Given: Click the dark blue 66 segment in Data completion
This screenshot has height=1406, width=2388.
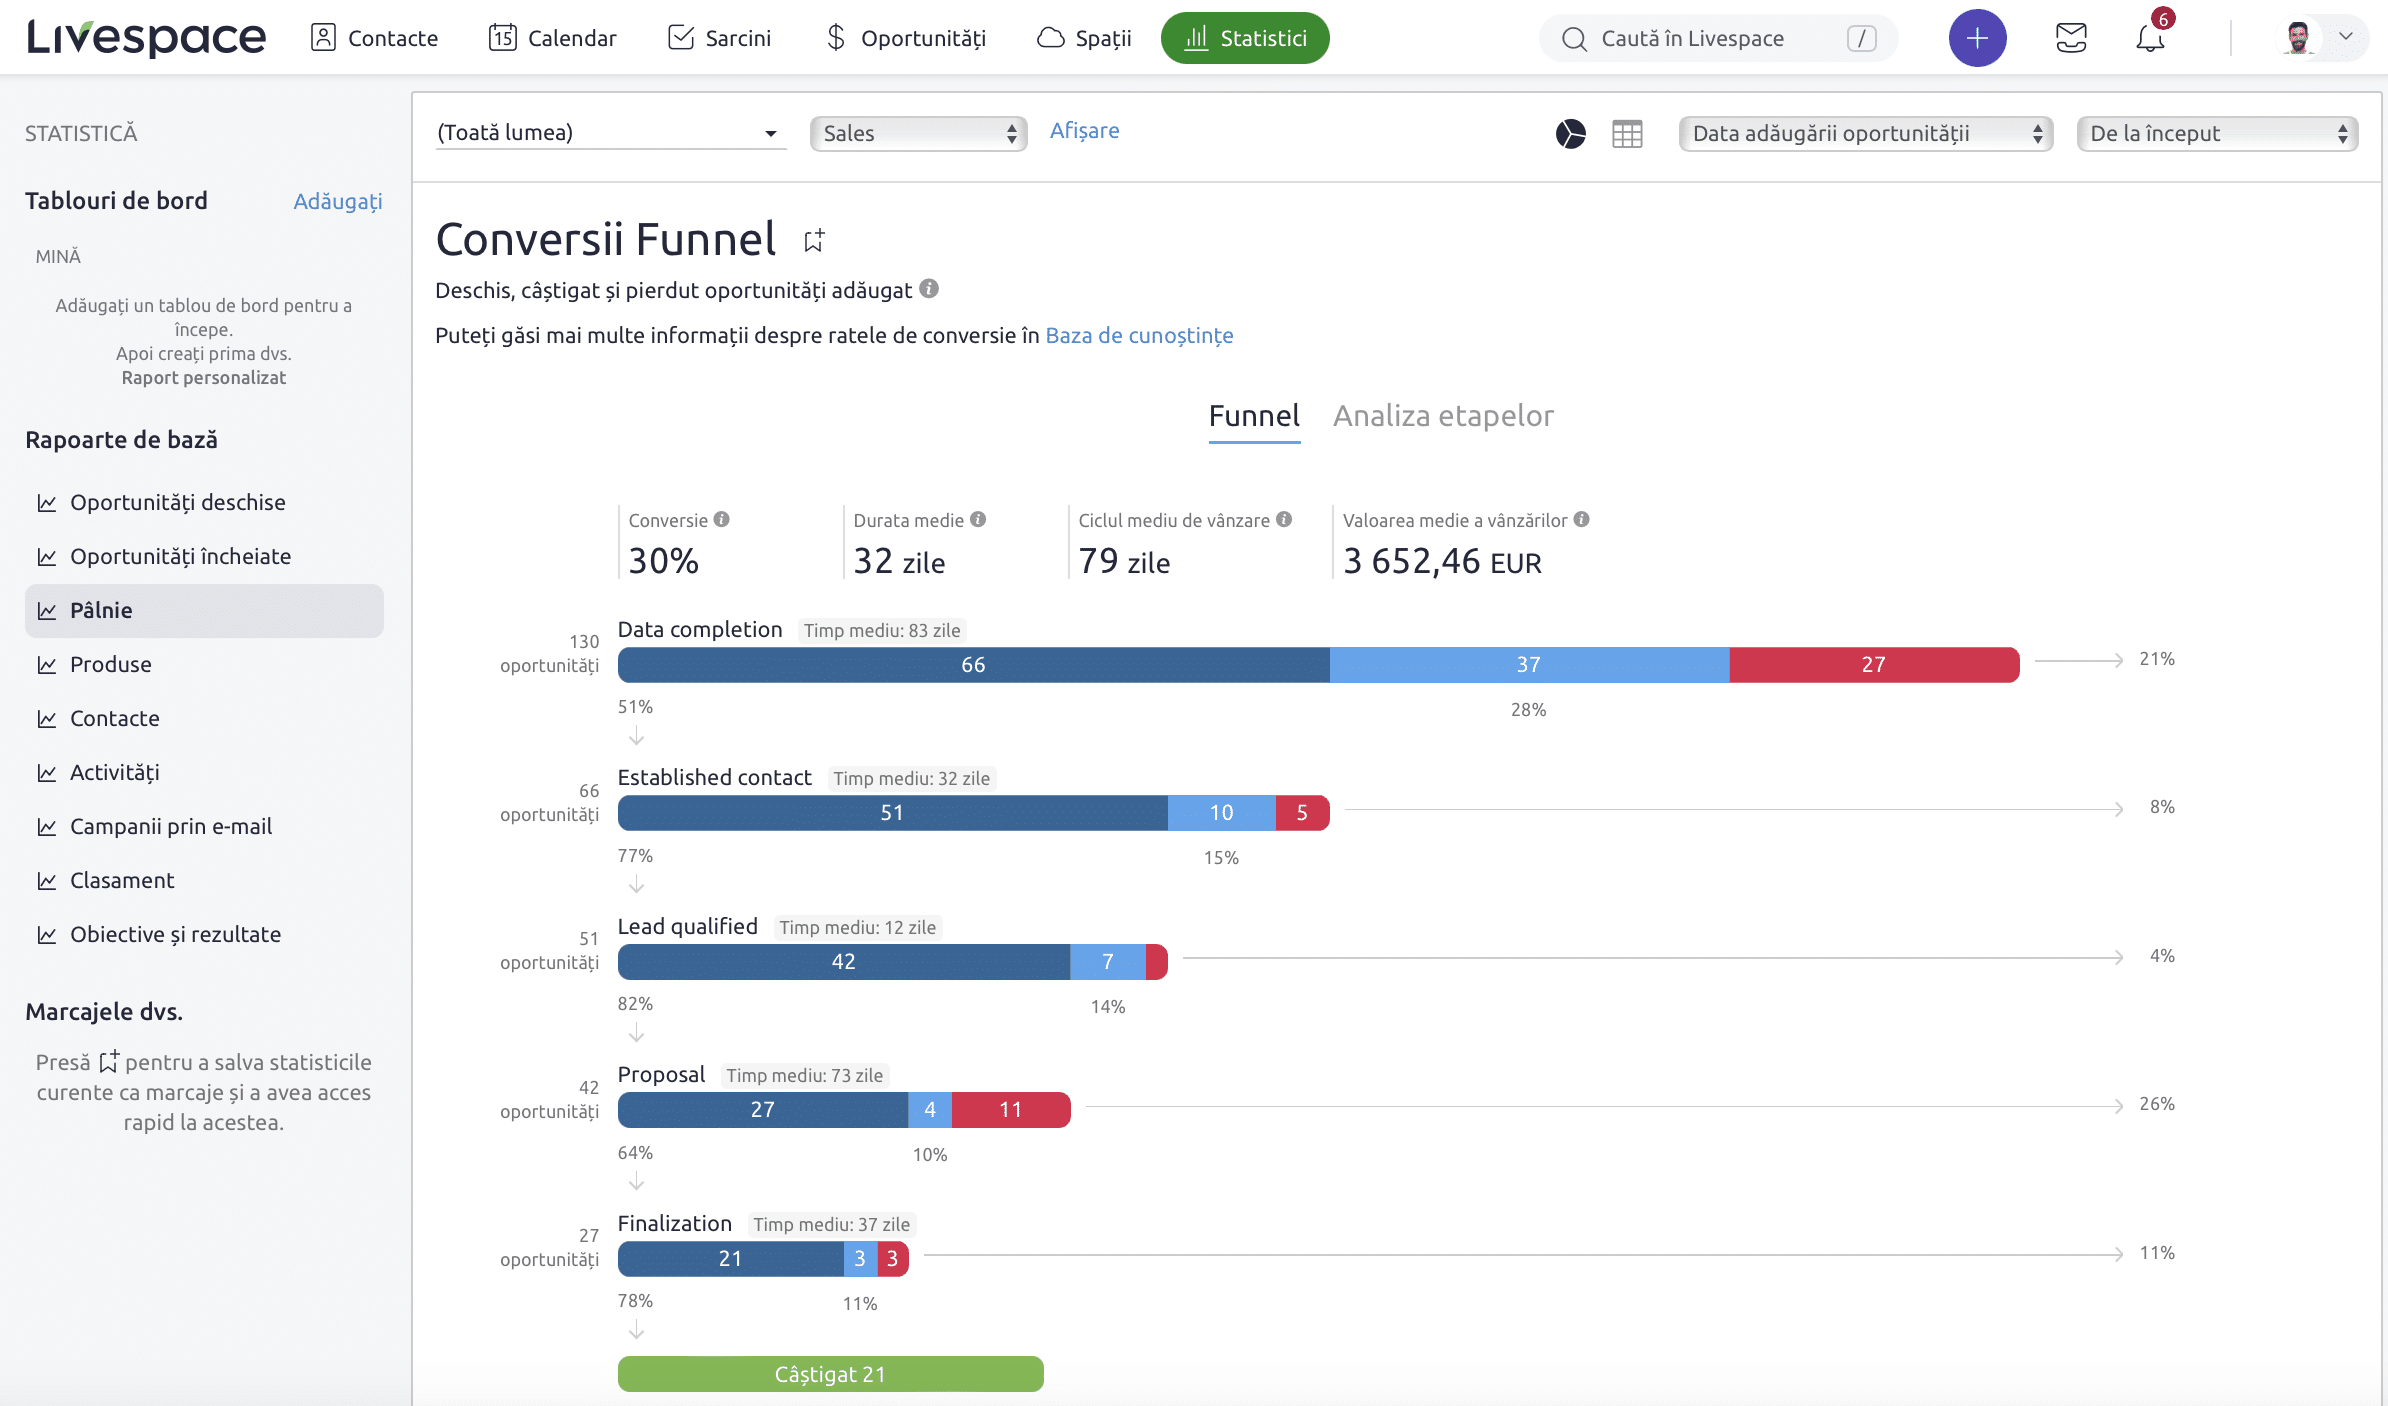Looking at the screenshot, I should (974, 665).
